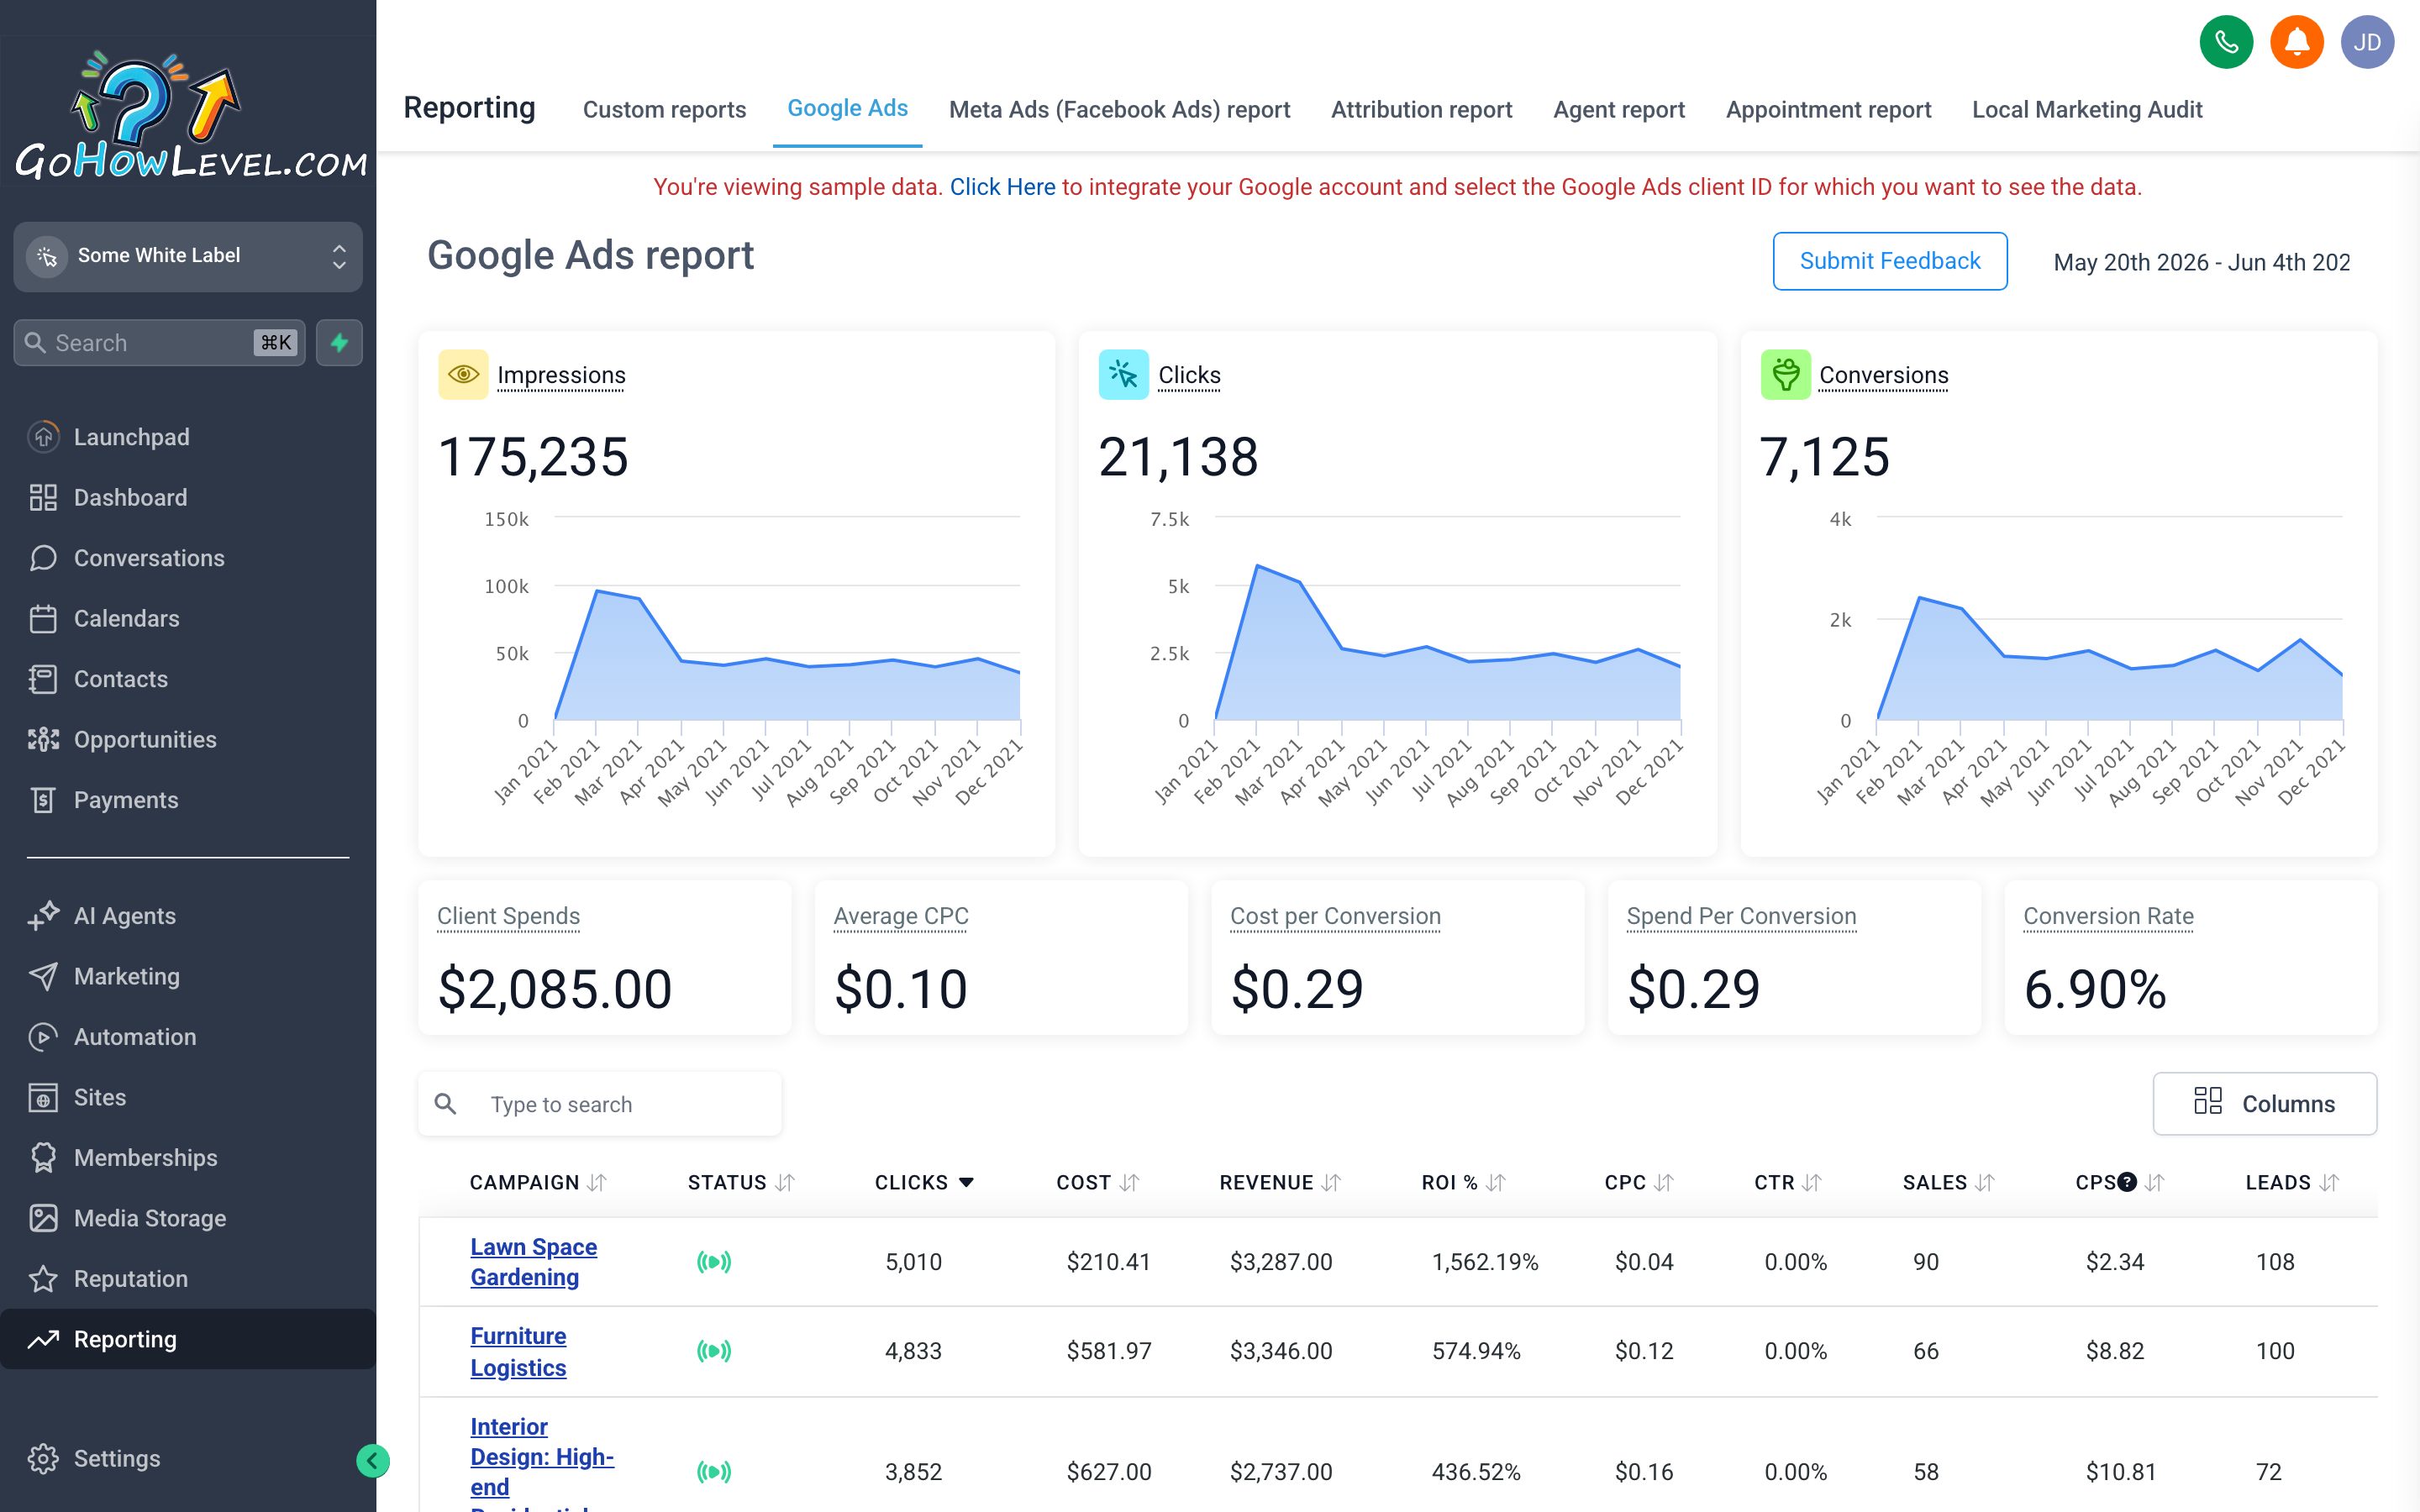Expand the Some White Label account switcher
2420x1512 pixels.
coord(188,257)
